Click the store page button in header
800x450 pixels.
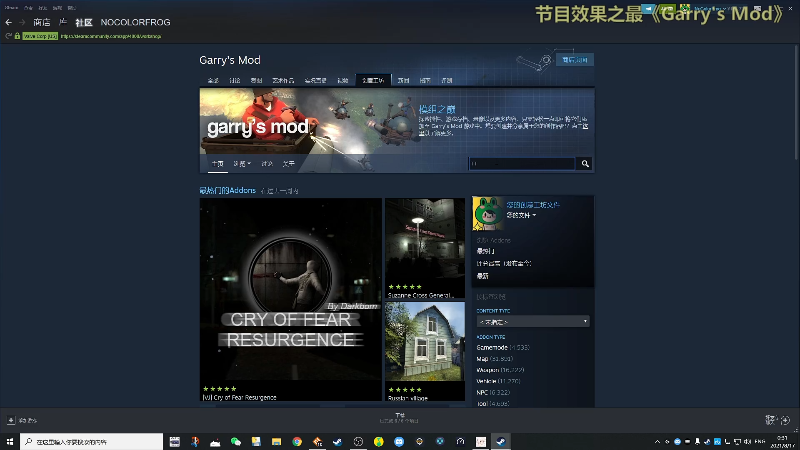click(575, 60)
